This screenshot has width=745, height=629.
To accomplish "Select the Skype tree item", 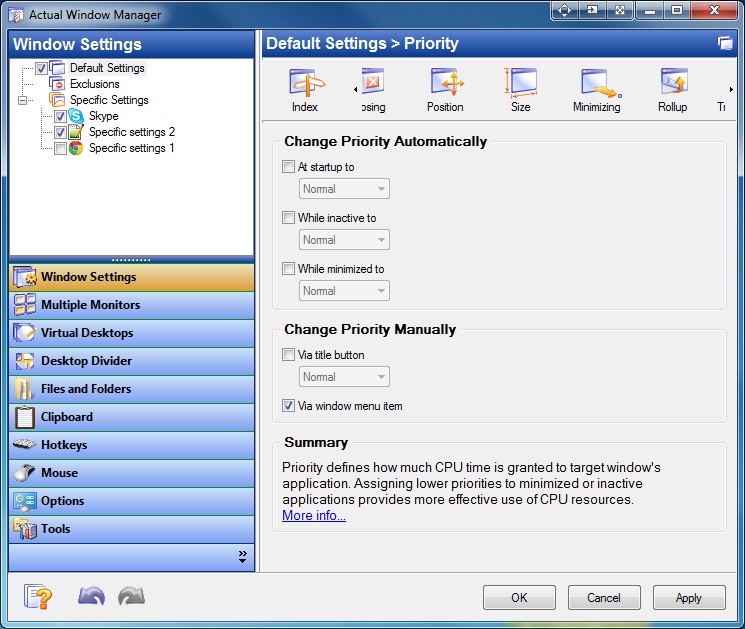I will pyautogui.click(x=104, y=116).
